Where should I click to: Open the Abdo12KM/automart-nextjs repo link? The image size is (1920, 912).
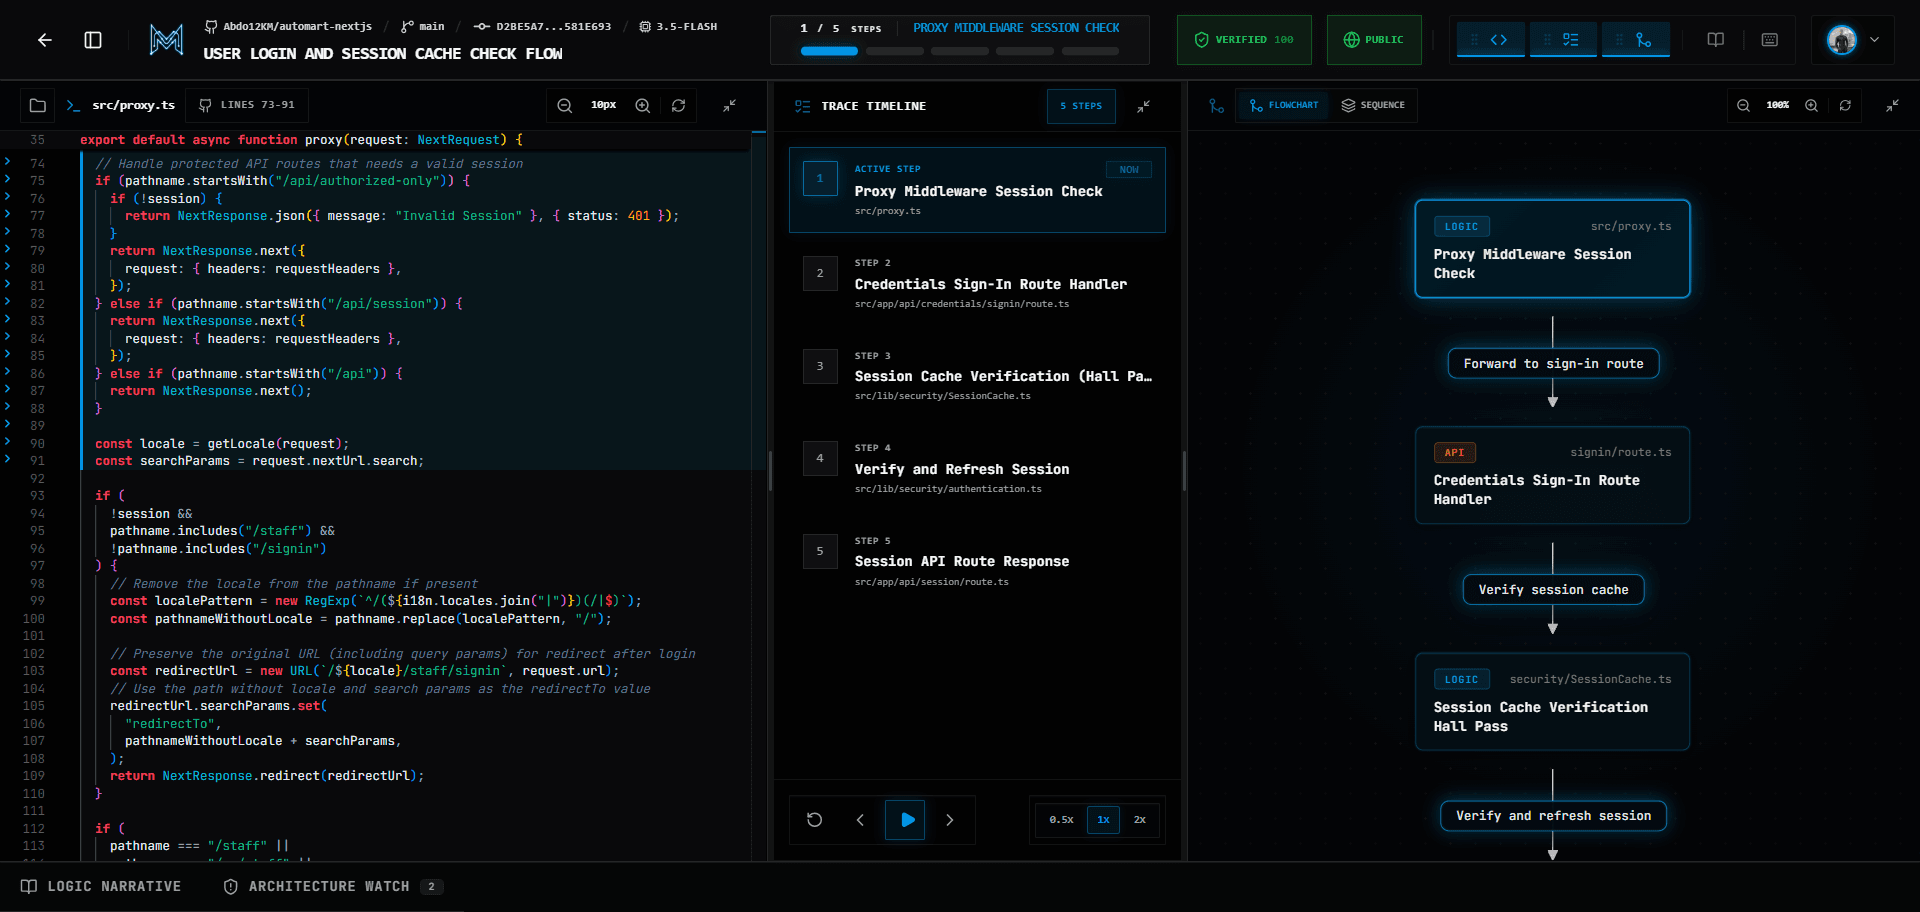click(x=288, y=26)
